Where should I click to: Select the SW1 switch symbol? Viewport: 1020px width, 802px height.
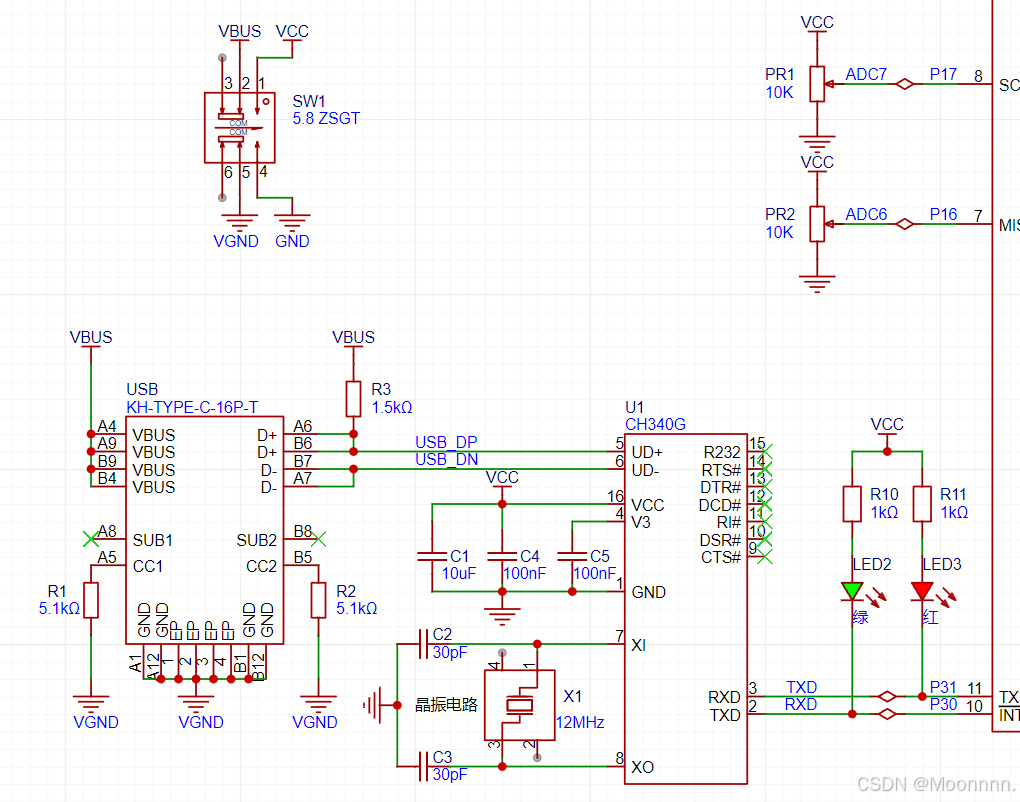[x=239, y=127]
